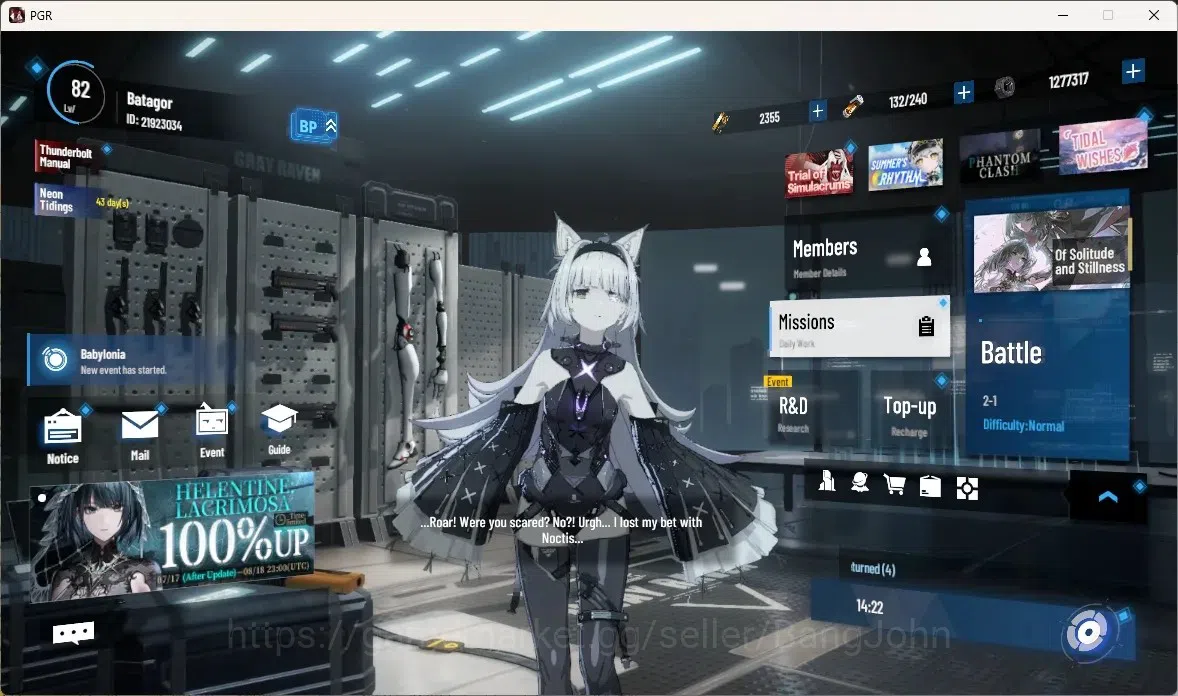Image resolution: width=1178 pixels, height=696 pixels.
Task: Click the cog currency icon
Action: click(1004, 88)
